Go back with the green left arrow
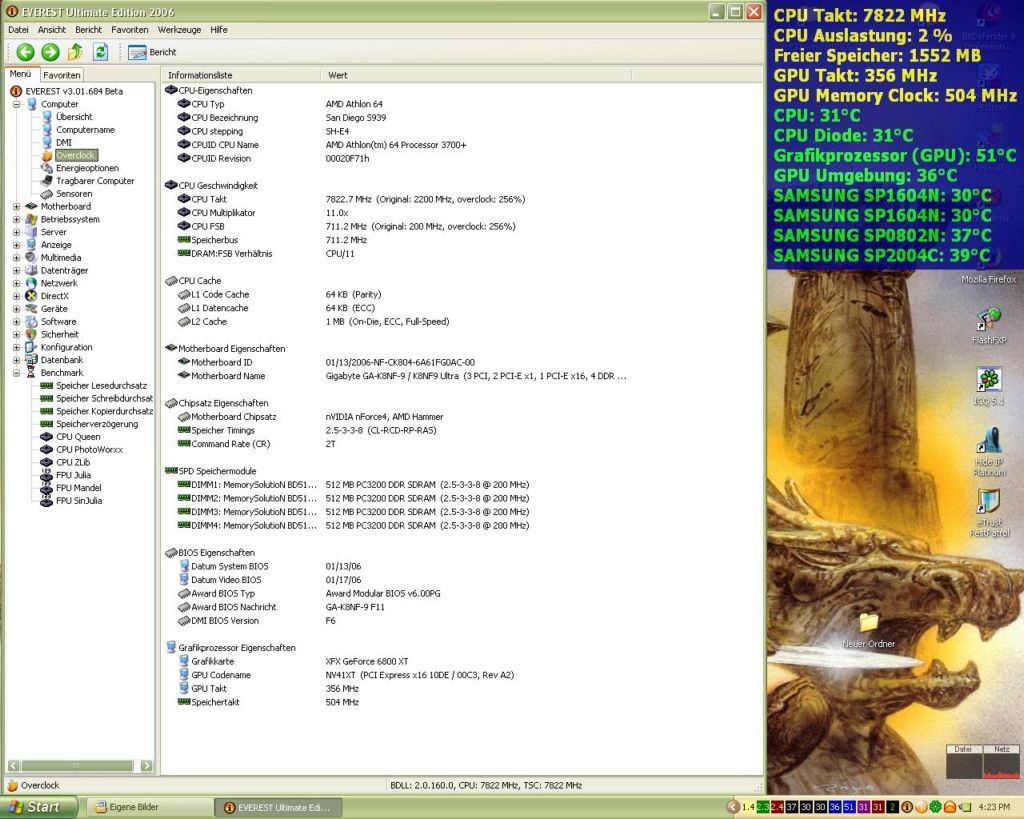 click(25, 52)
